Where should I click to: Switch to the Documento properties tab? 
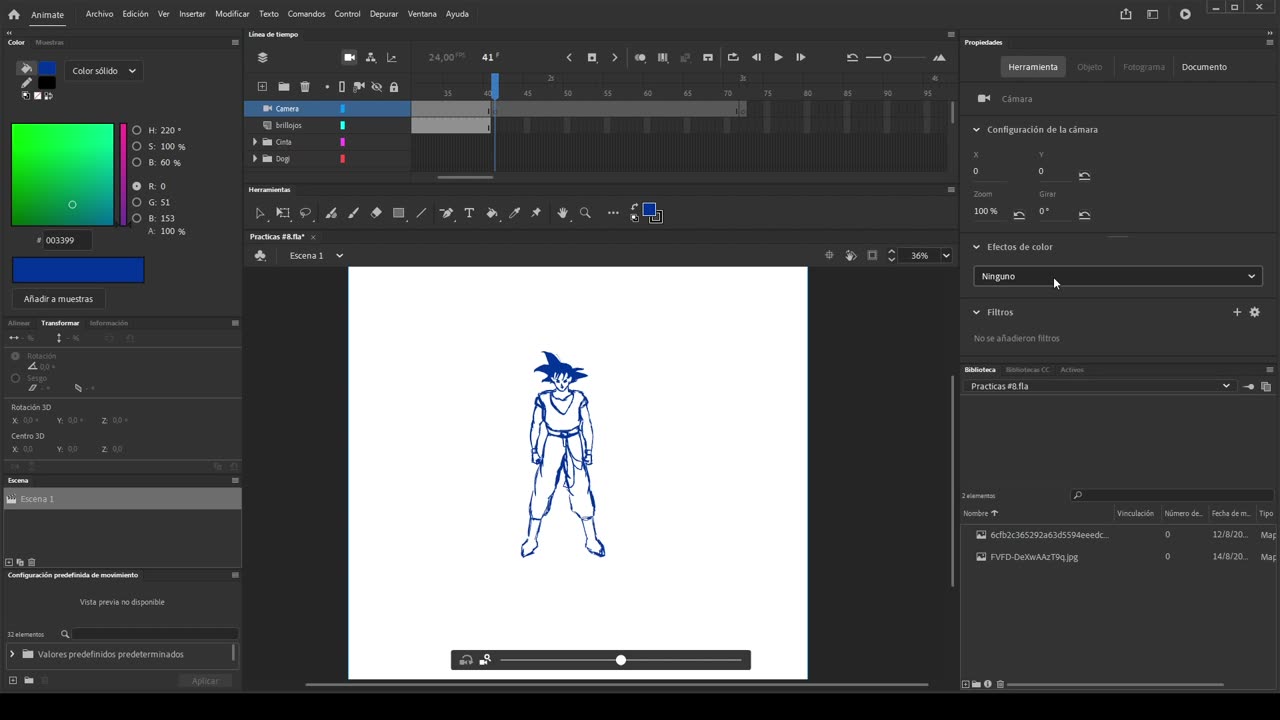1204,67
